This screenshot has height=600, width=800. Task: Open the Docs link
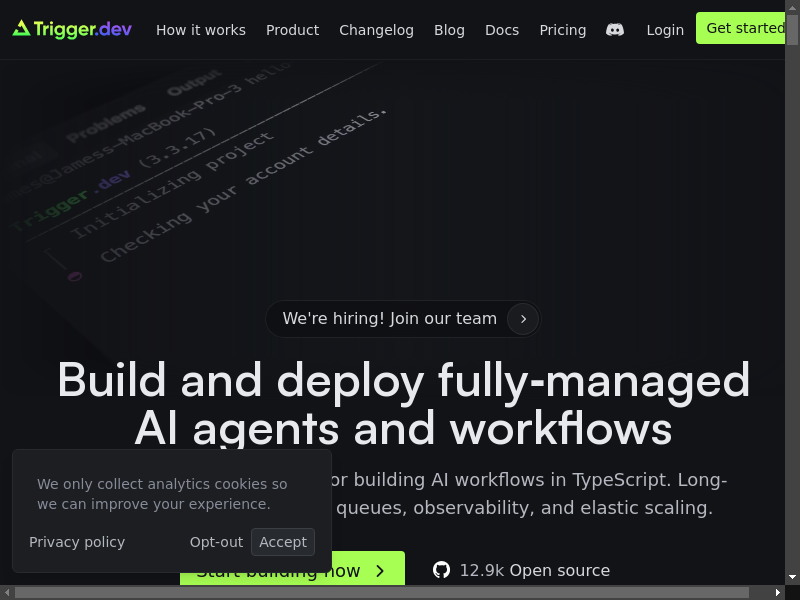point(502,30)
